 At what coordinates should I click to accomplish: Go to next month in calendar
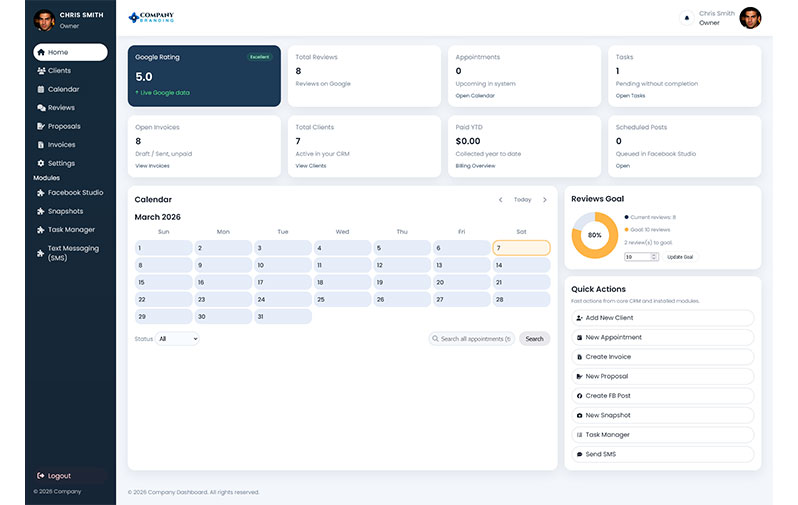click(x=544, y=200)
